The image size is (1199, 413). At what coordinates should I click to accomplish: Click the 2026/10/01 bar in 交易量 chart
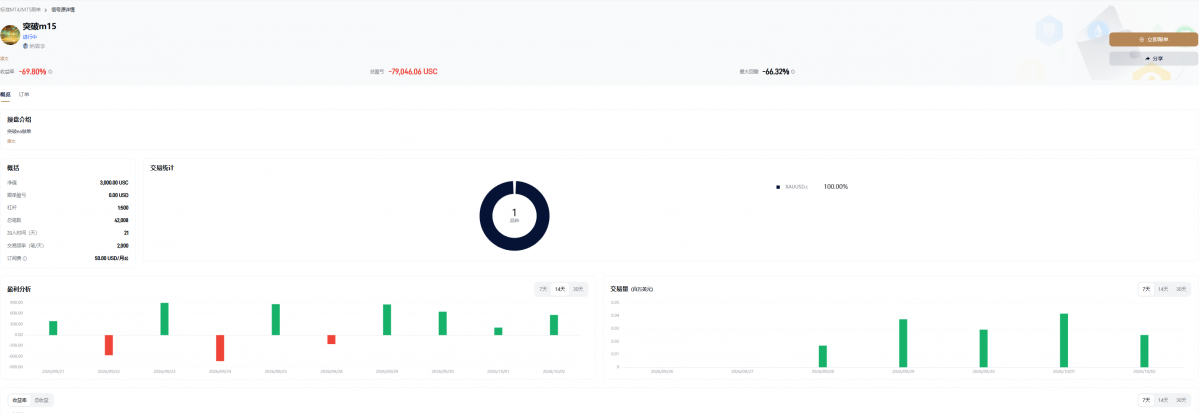(1064, 340)
